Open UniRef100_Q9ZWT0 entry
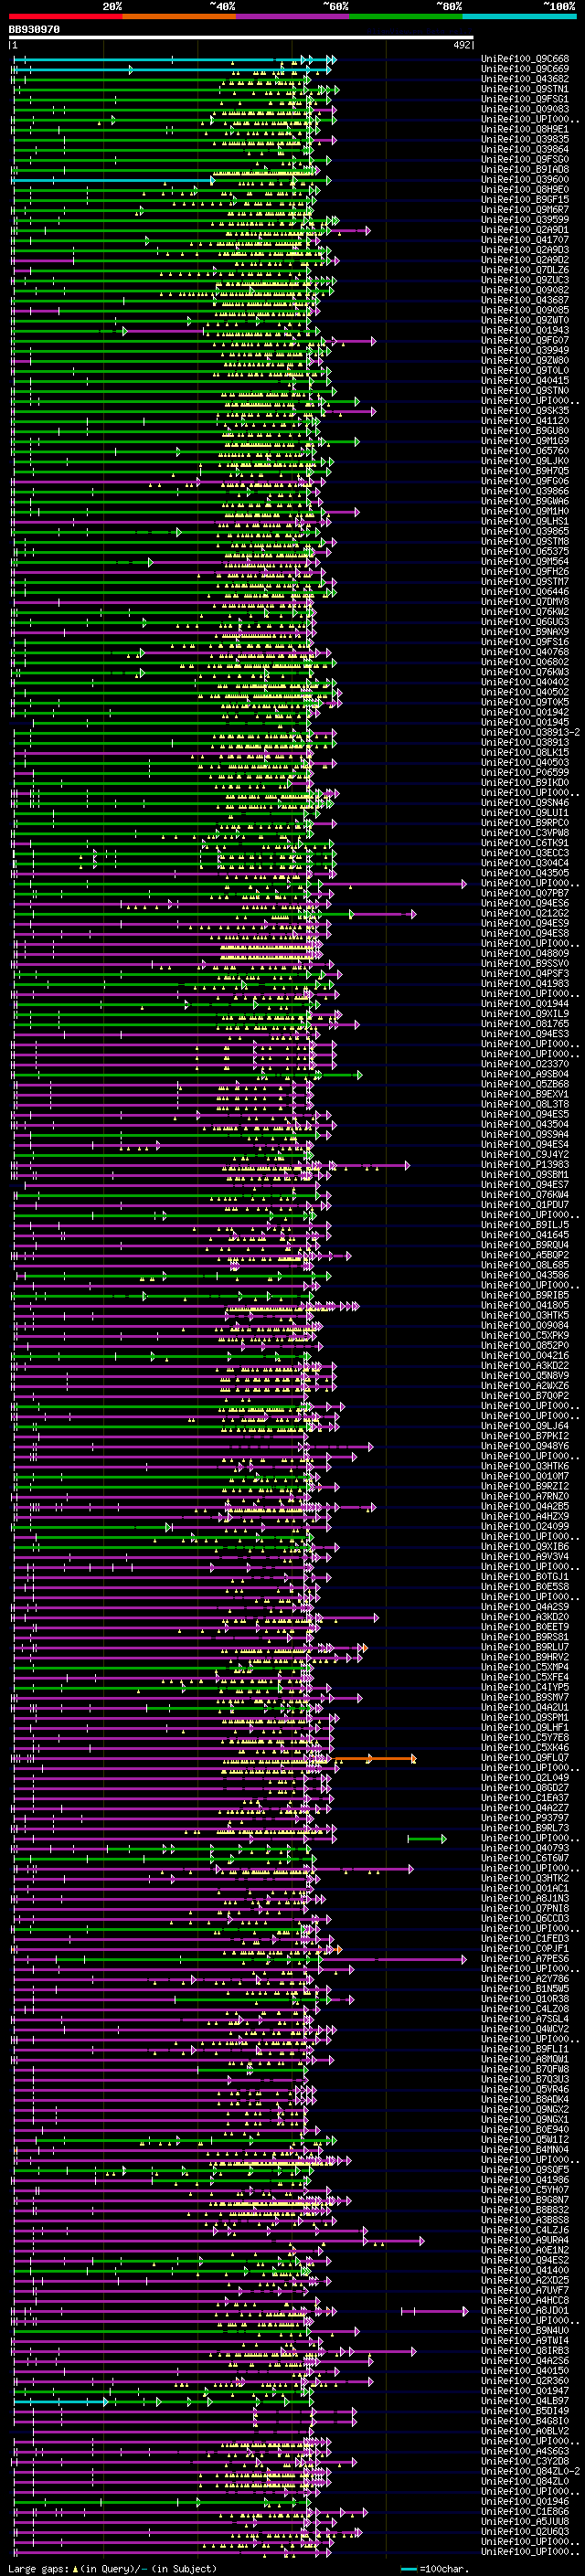This screenshot has height=2576, width=585. click(525, 320)
